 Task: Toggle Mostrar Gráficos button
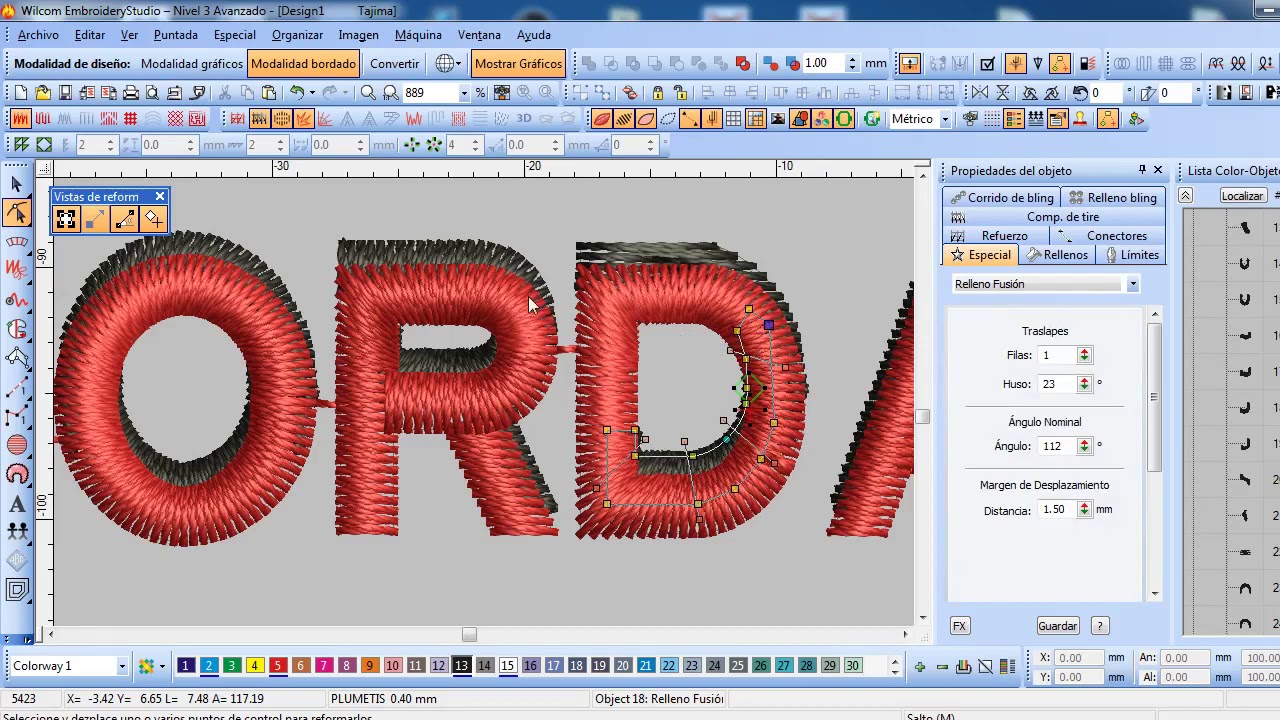click(518, 63)
